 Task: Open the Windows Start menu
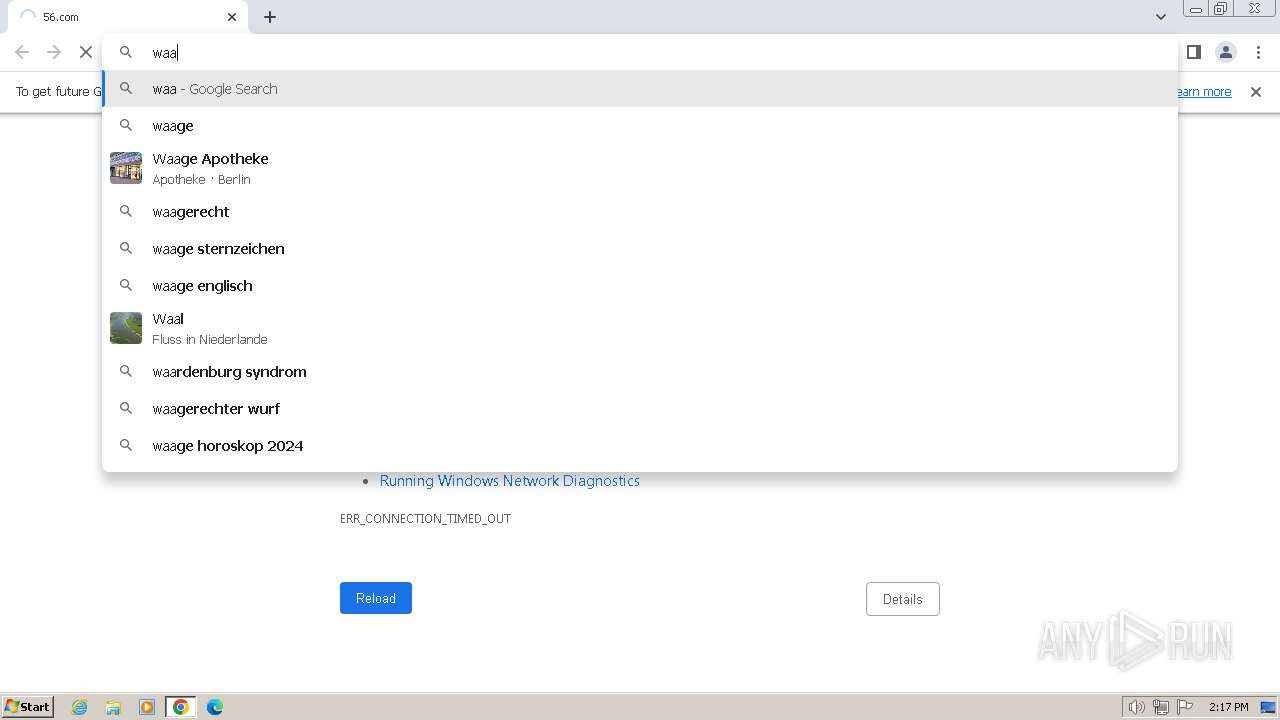[28, 707]
